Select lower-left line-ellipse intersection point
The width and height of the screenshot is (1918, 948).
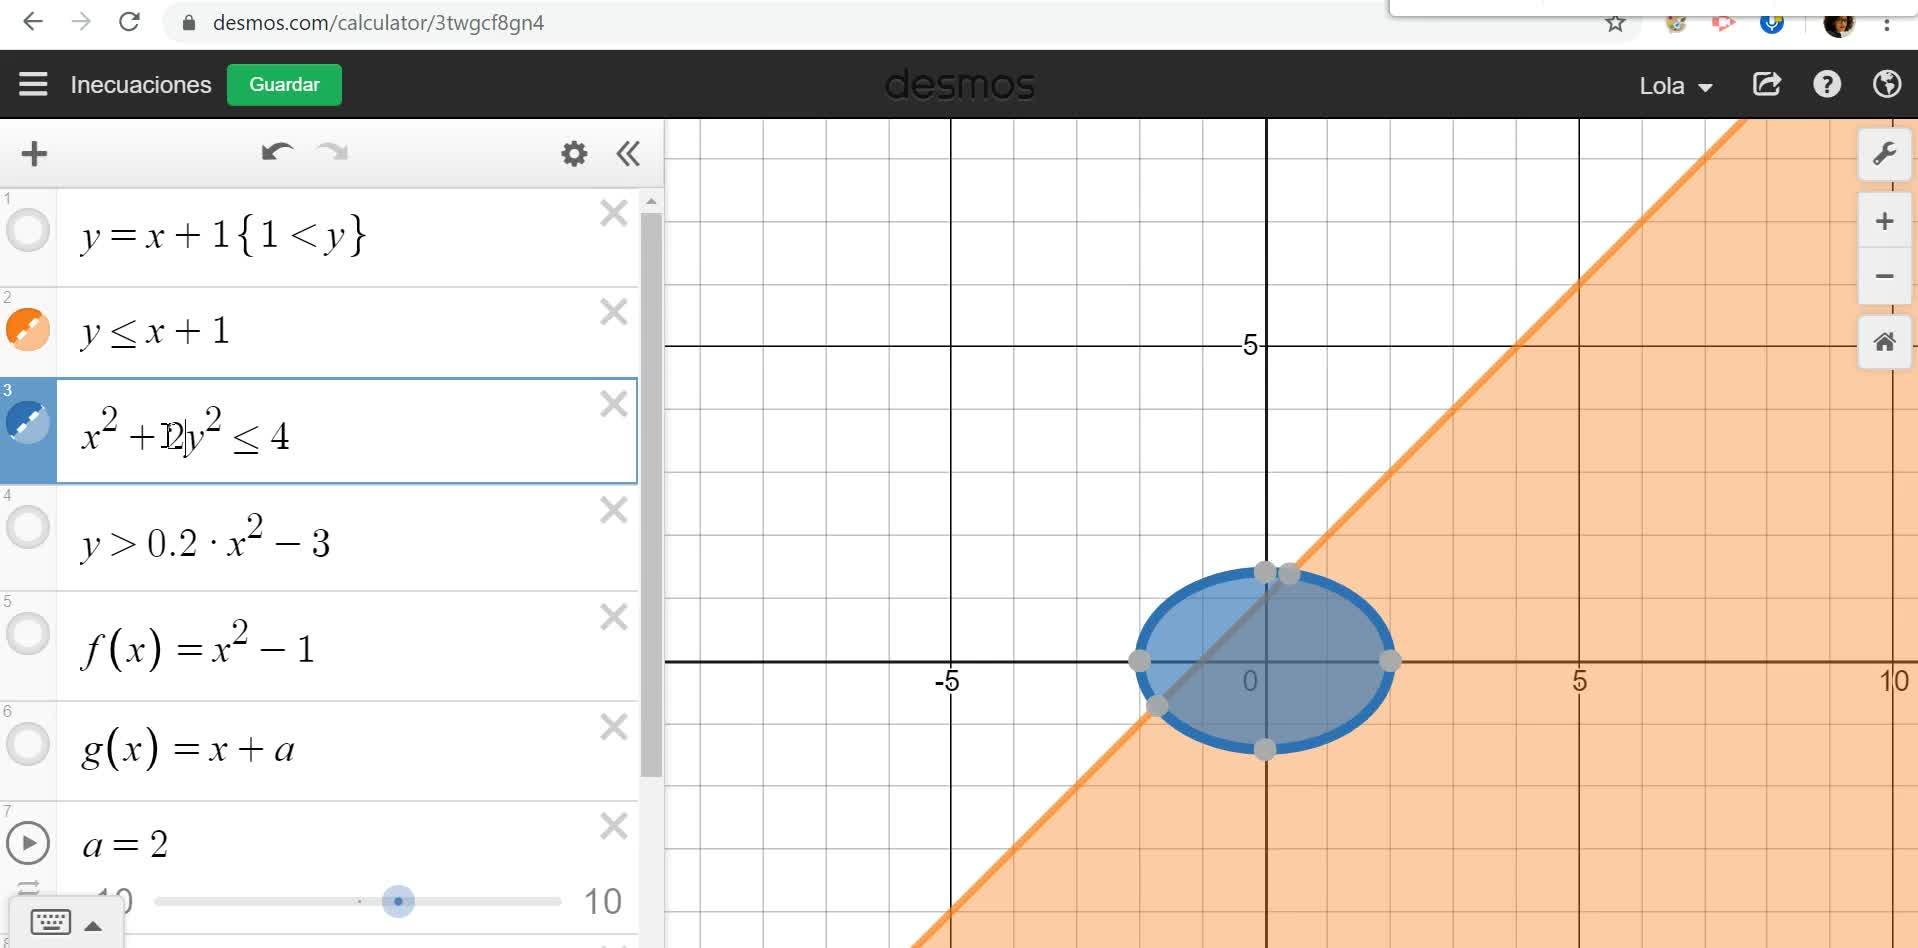[1157, 706]
